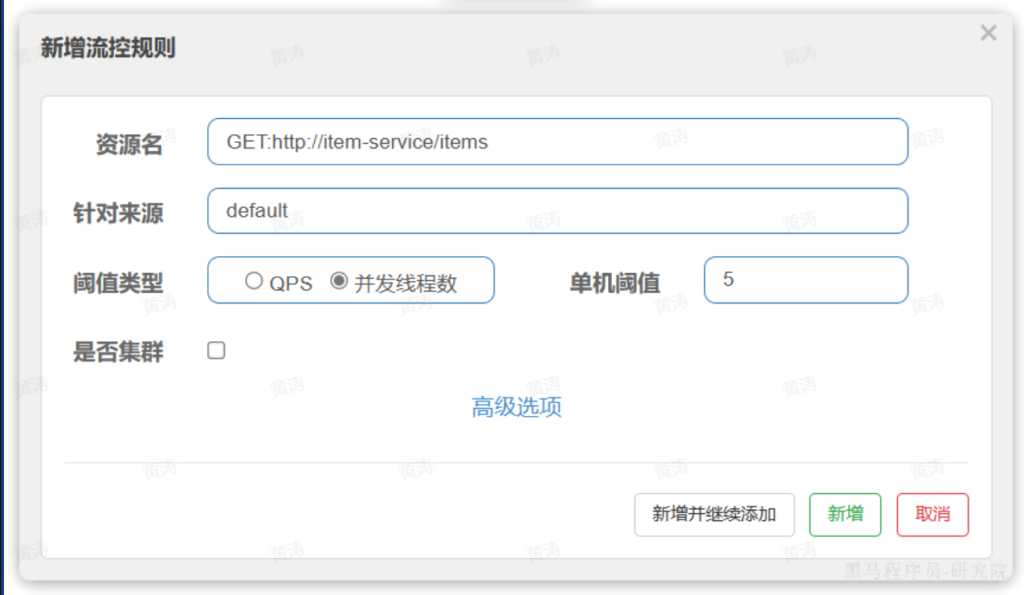Screen dimensions: 1024x595
Task: Click the 资源名 input field
Action: pos(557,142)
